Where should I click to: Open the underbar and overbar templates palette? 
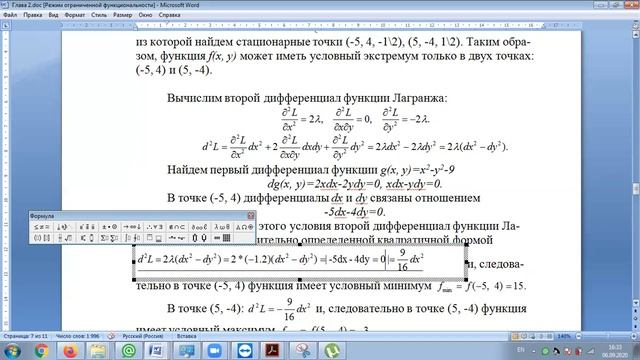[155, 238]
